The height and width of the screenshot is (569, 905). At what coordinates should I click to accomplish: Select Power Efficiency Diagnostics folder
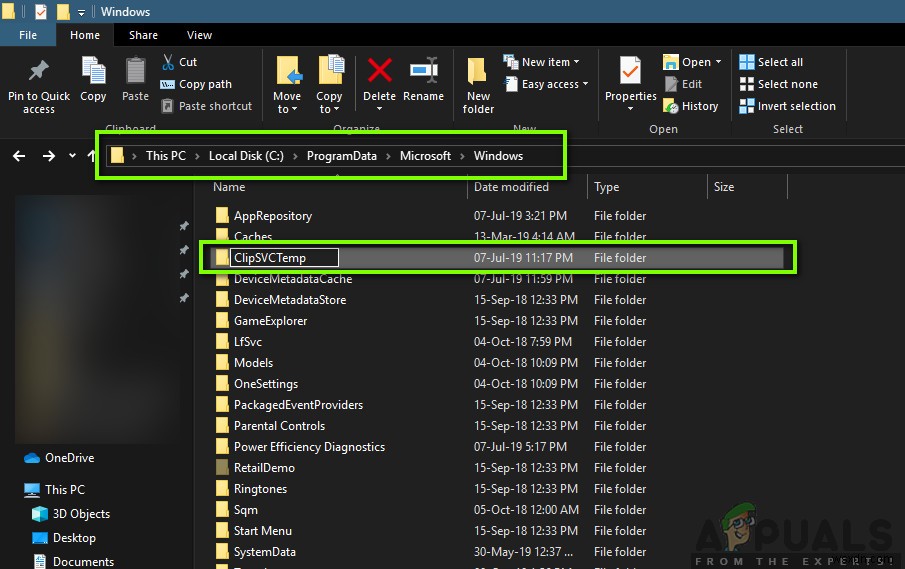309,447
